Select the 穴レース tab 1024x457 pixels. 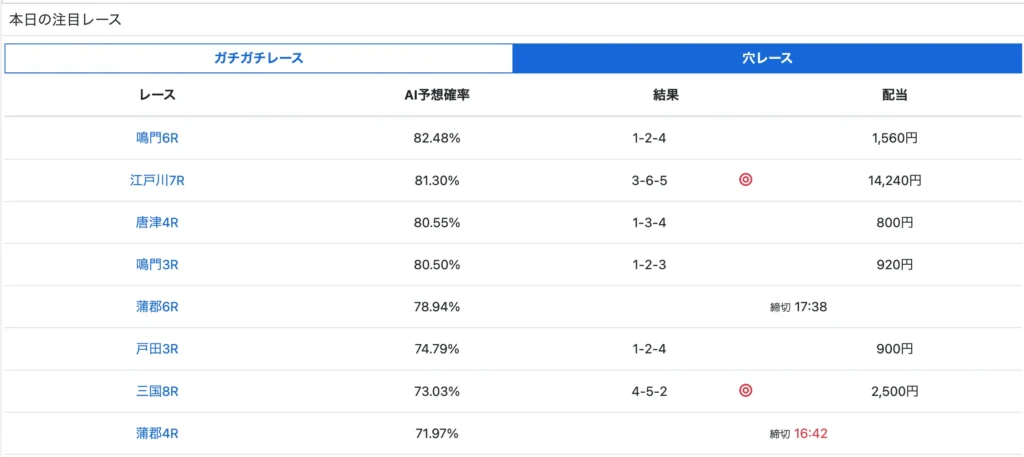(x=767, y=59)
